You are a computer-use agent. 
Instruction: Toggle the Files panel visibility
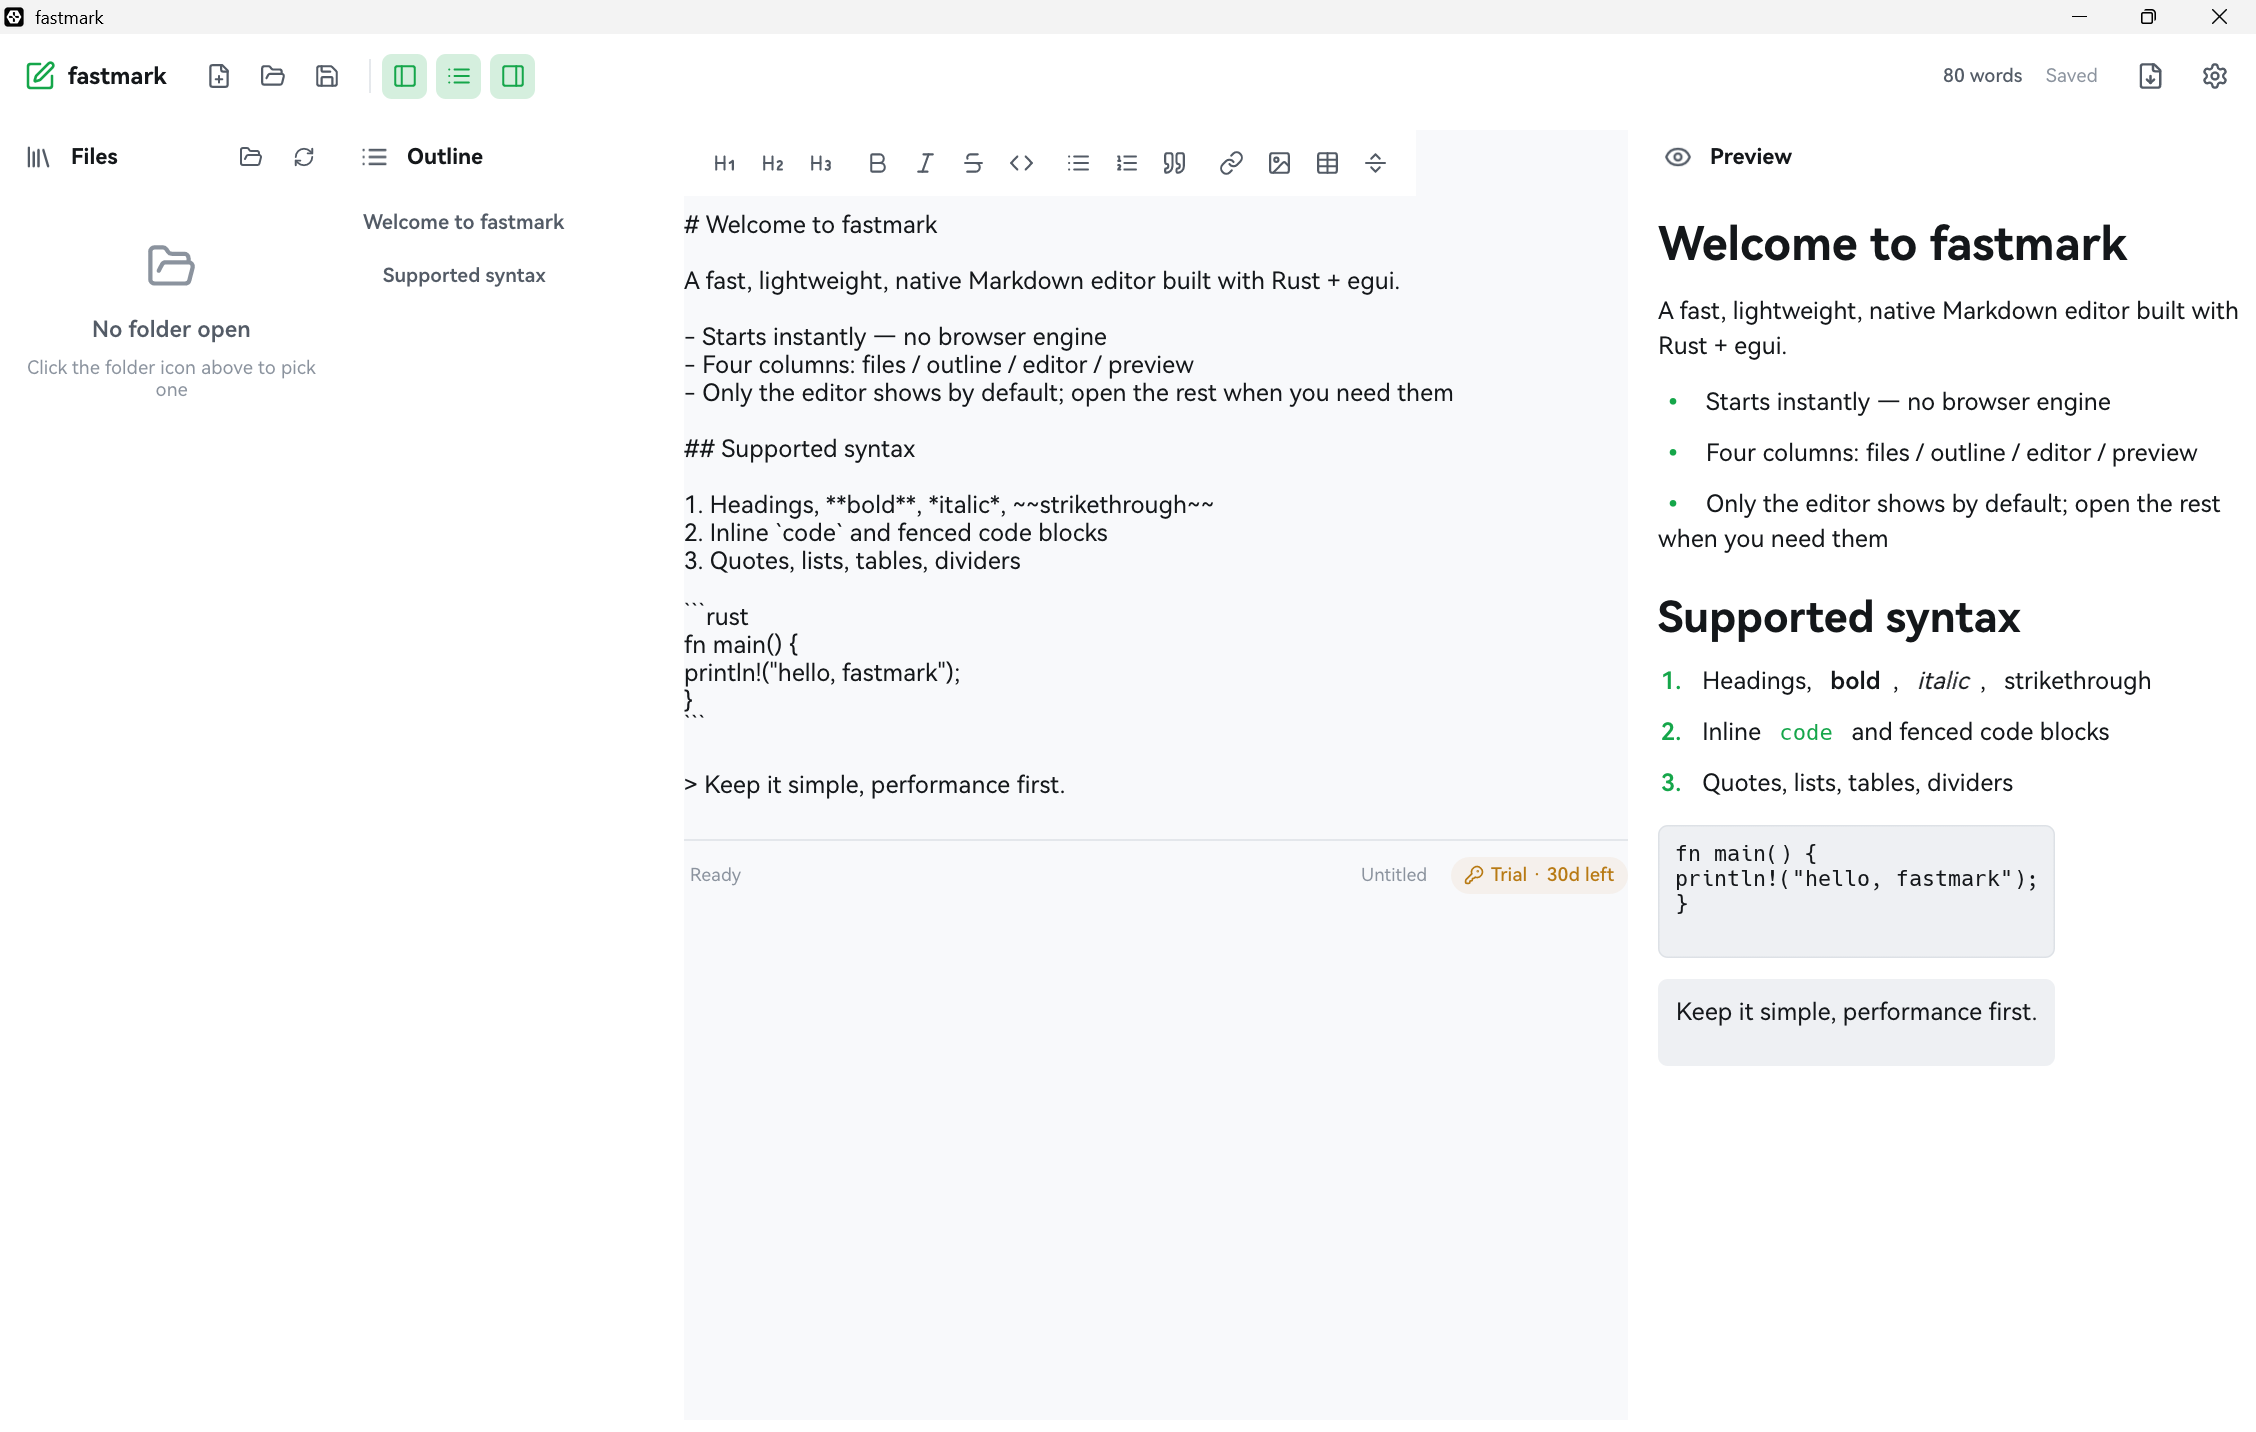[x=405, y=76]
